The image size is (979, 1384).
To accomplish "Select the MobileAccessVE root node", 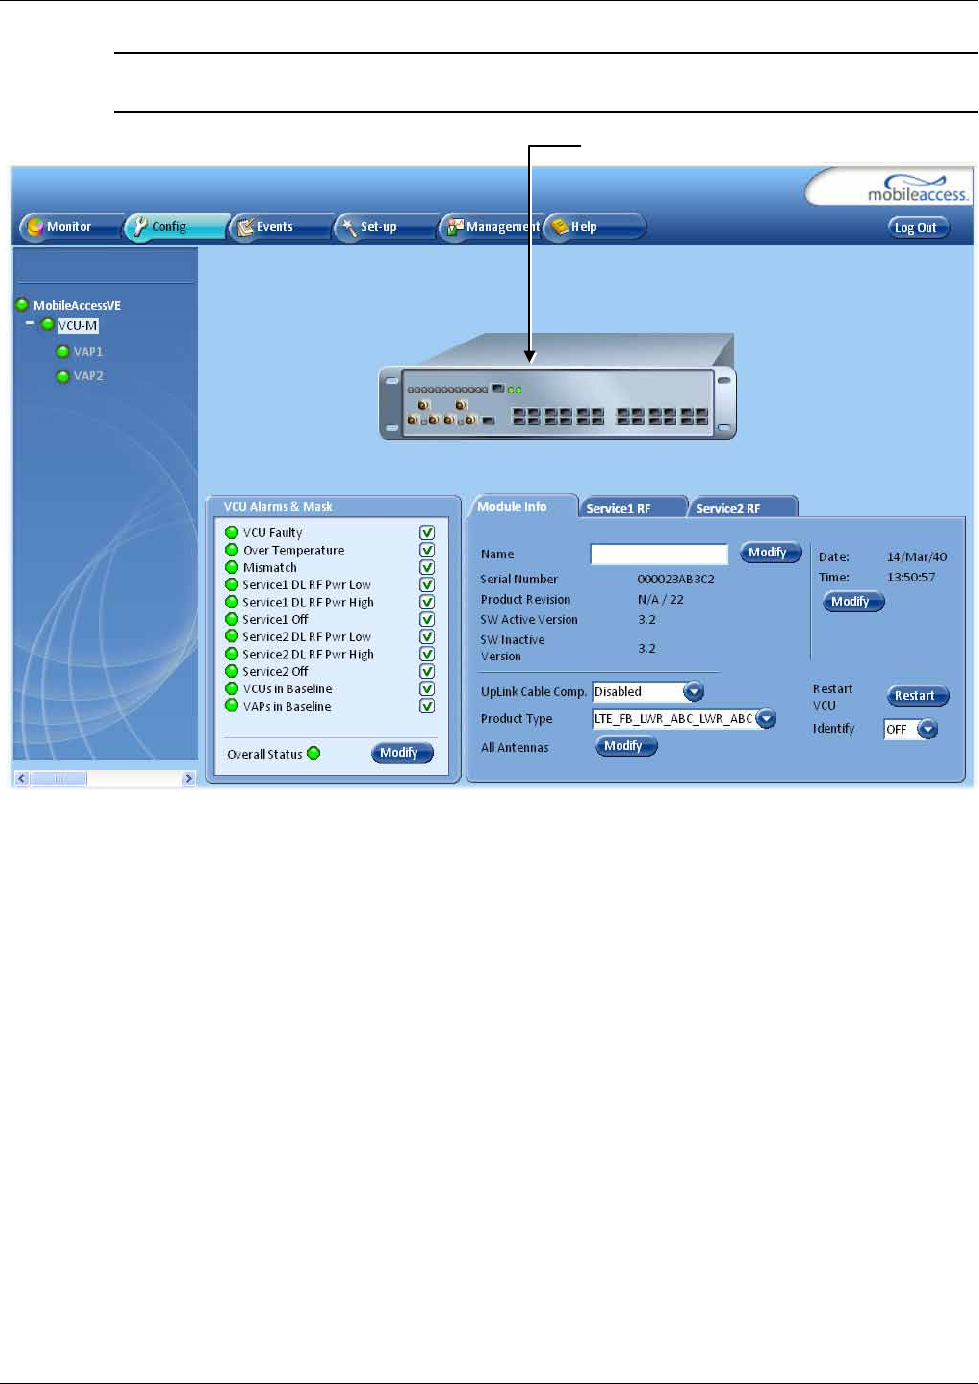I will [x=77, y=305].
